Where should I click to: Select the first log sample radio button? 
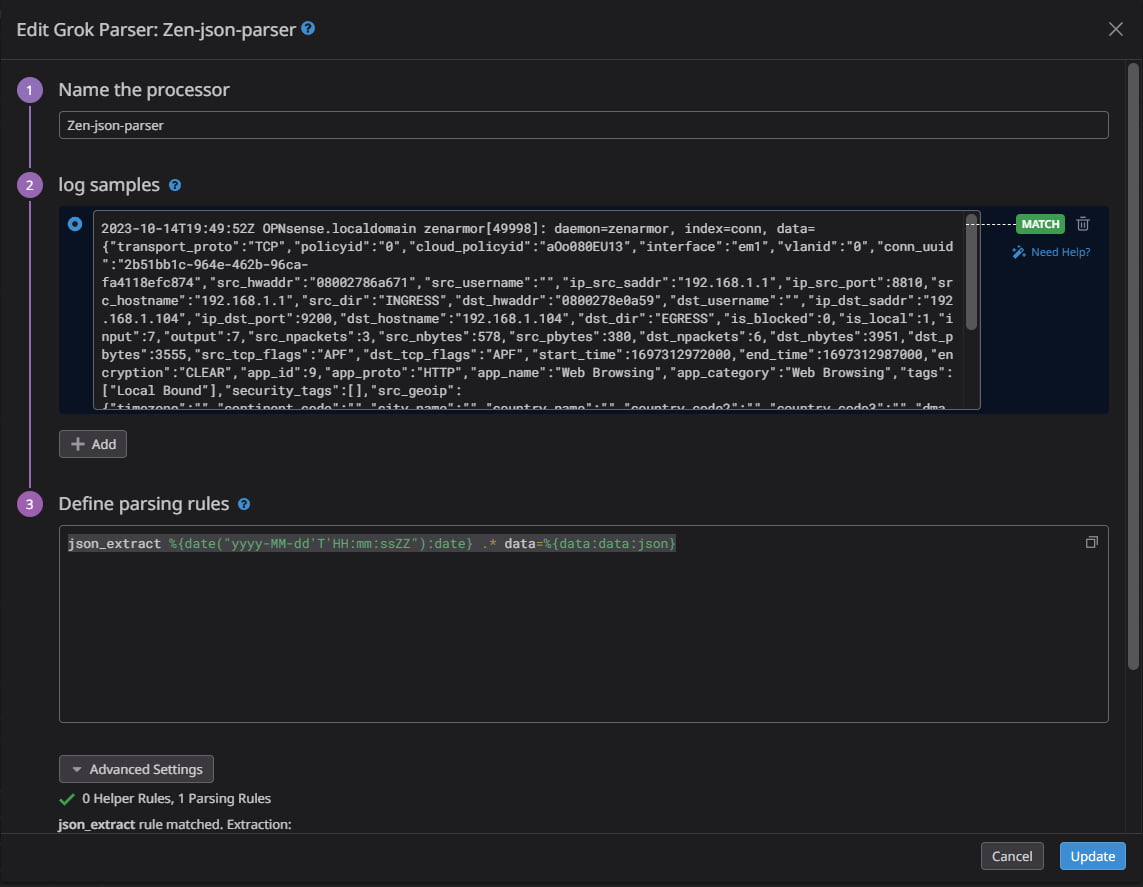click(x=75, y=224)
